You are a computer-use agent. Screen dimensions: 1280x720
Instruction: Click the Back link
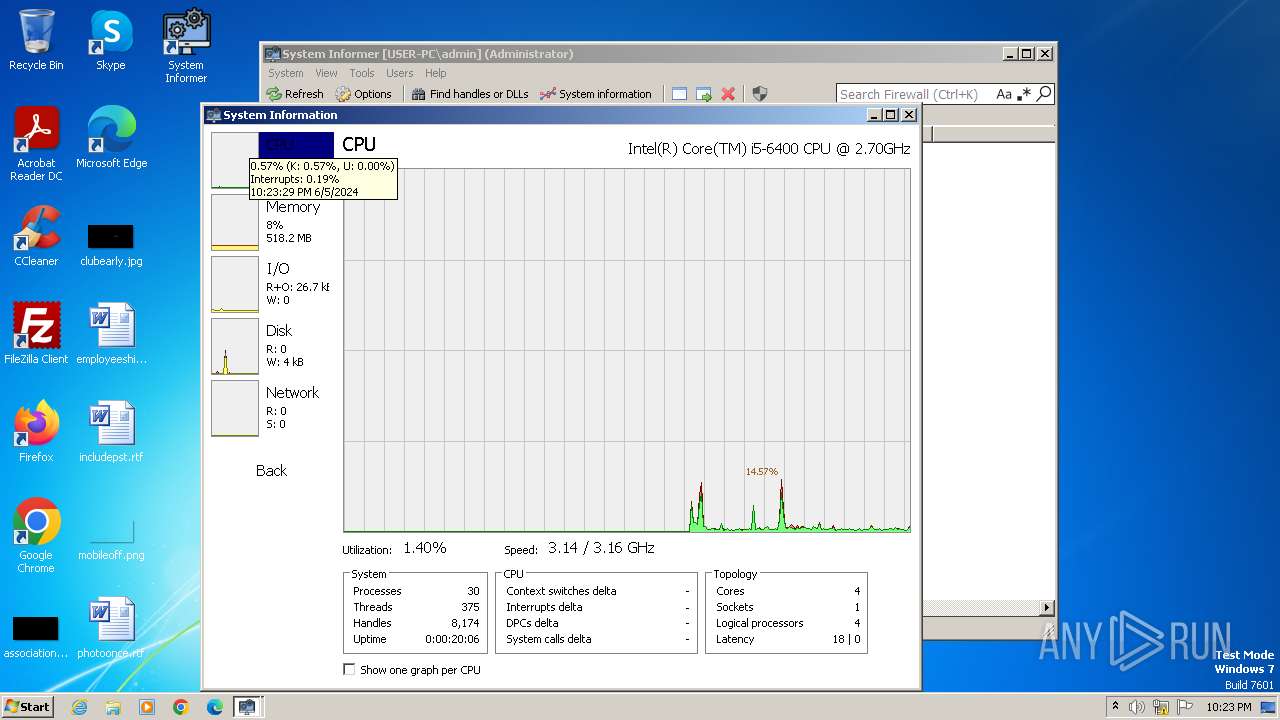[271, 470]
